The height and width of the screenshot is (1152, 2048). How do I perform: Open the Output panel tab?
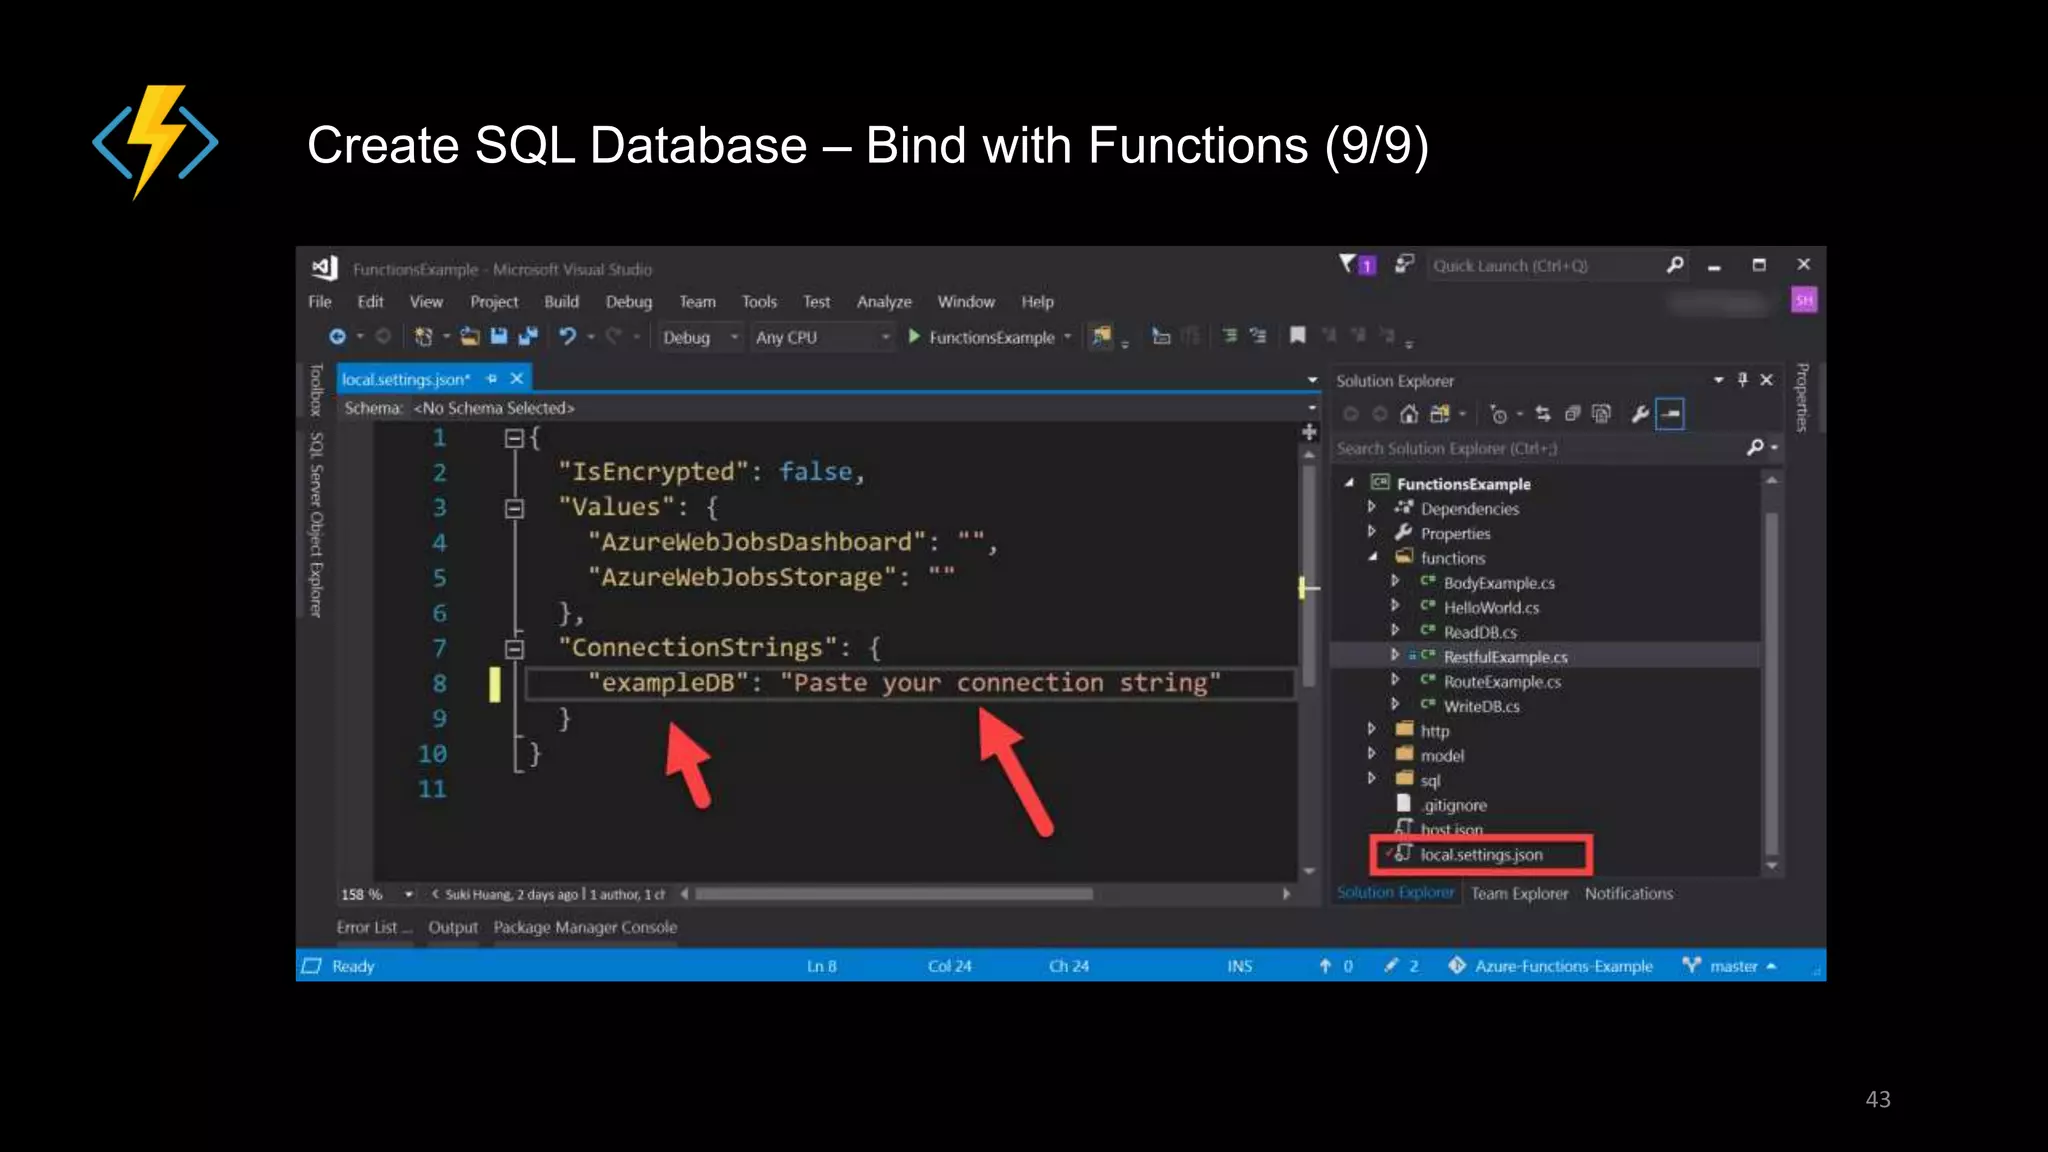click(x=453, y=927)
